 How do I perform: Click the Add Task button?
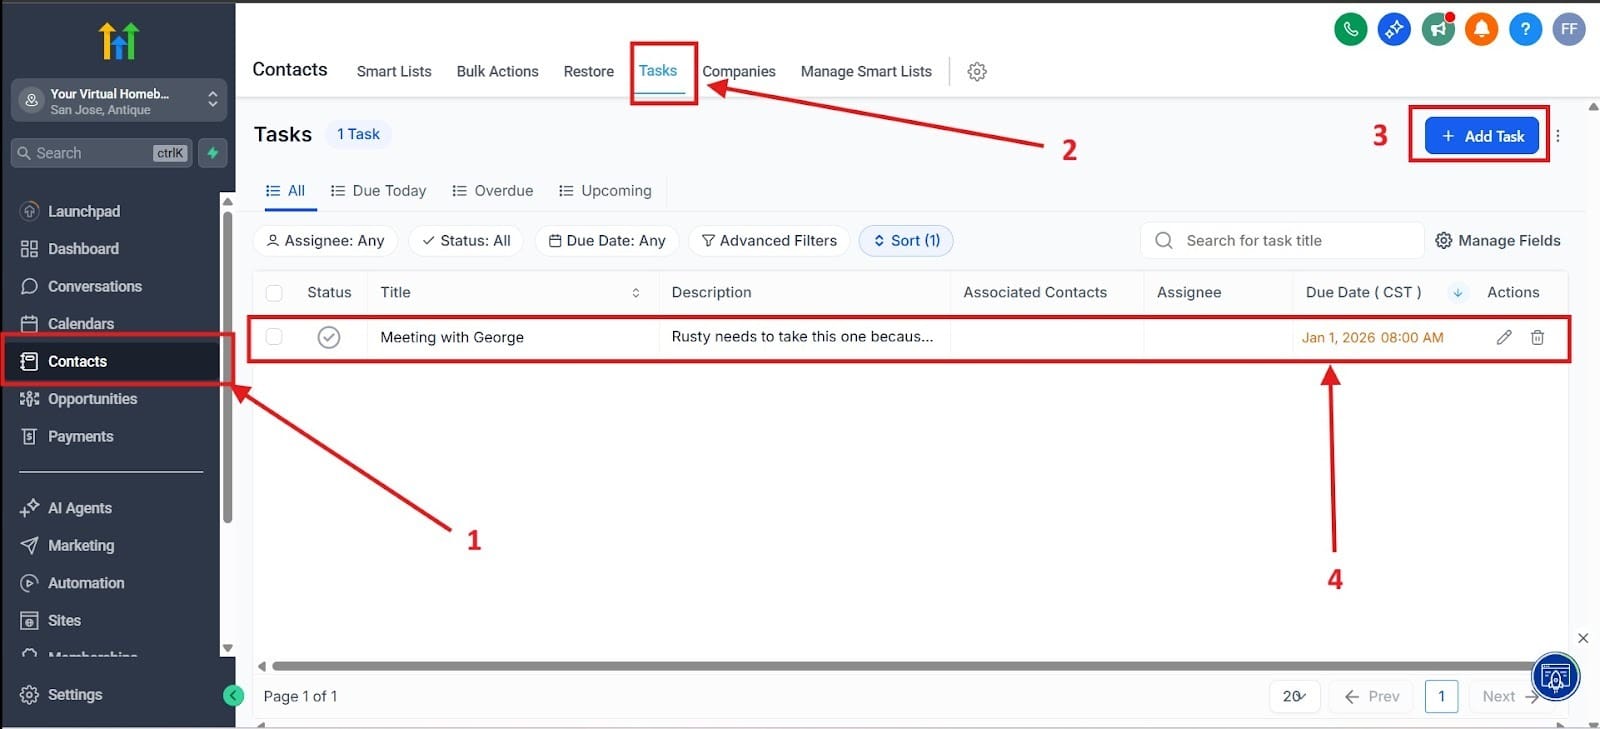1481,136
